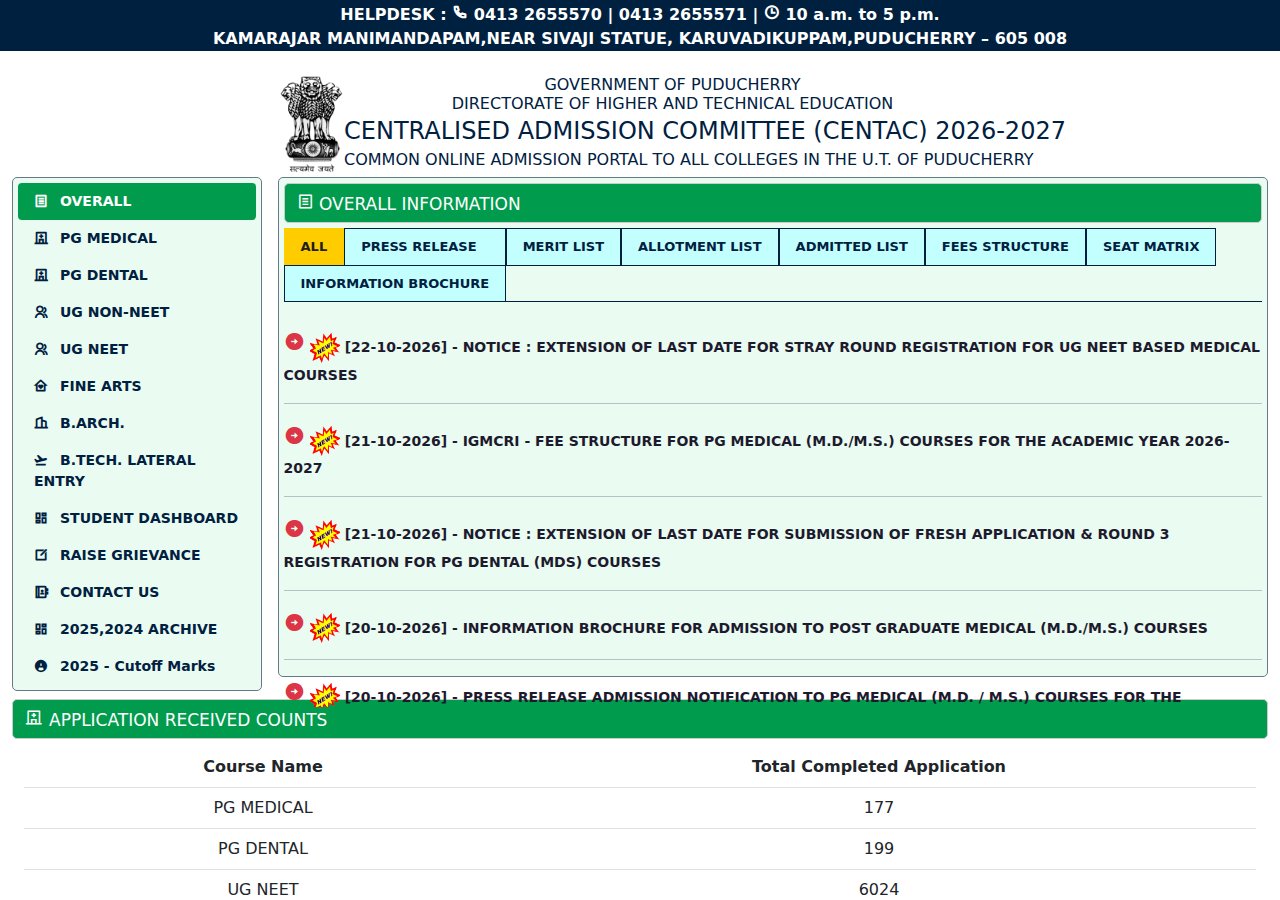The width and height of the screenshot is (1280, 900).
Task: Click the red arrow icon beside the 22-10-2026 stray round notice
Action: click(x=294, y=341)
